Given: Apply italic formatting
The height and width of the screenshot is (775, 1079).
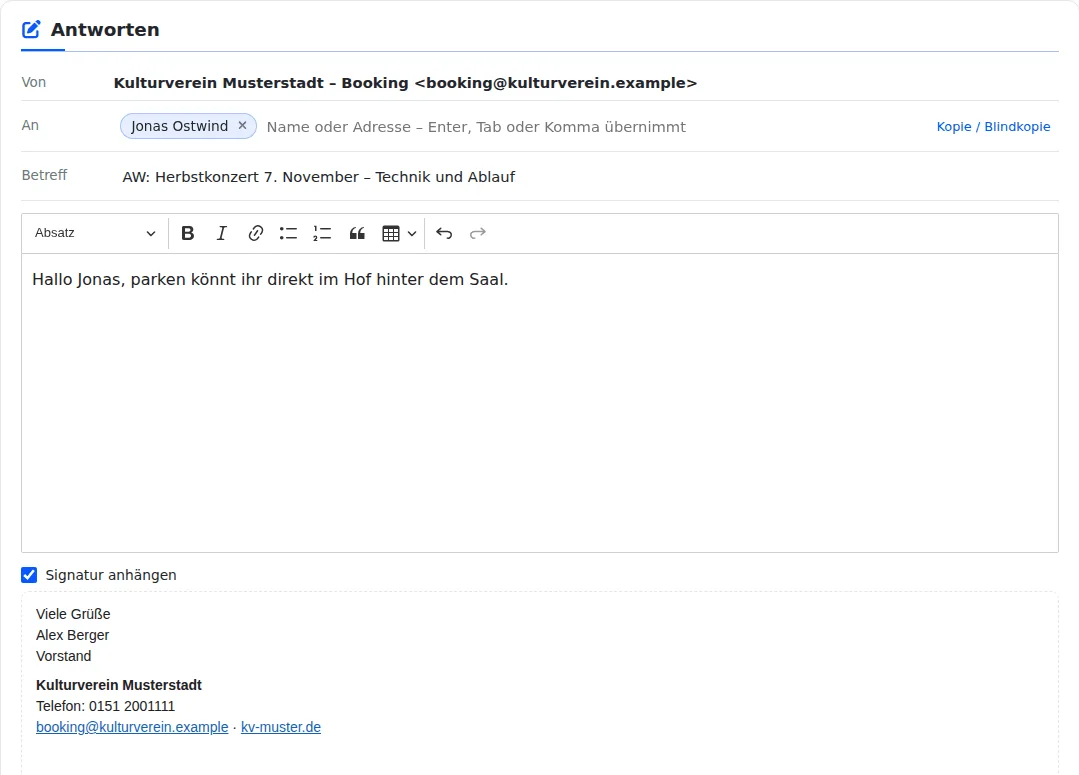Looking at the screenshot, I should click(x=222, y=233).
